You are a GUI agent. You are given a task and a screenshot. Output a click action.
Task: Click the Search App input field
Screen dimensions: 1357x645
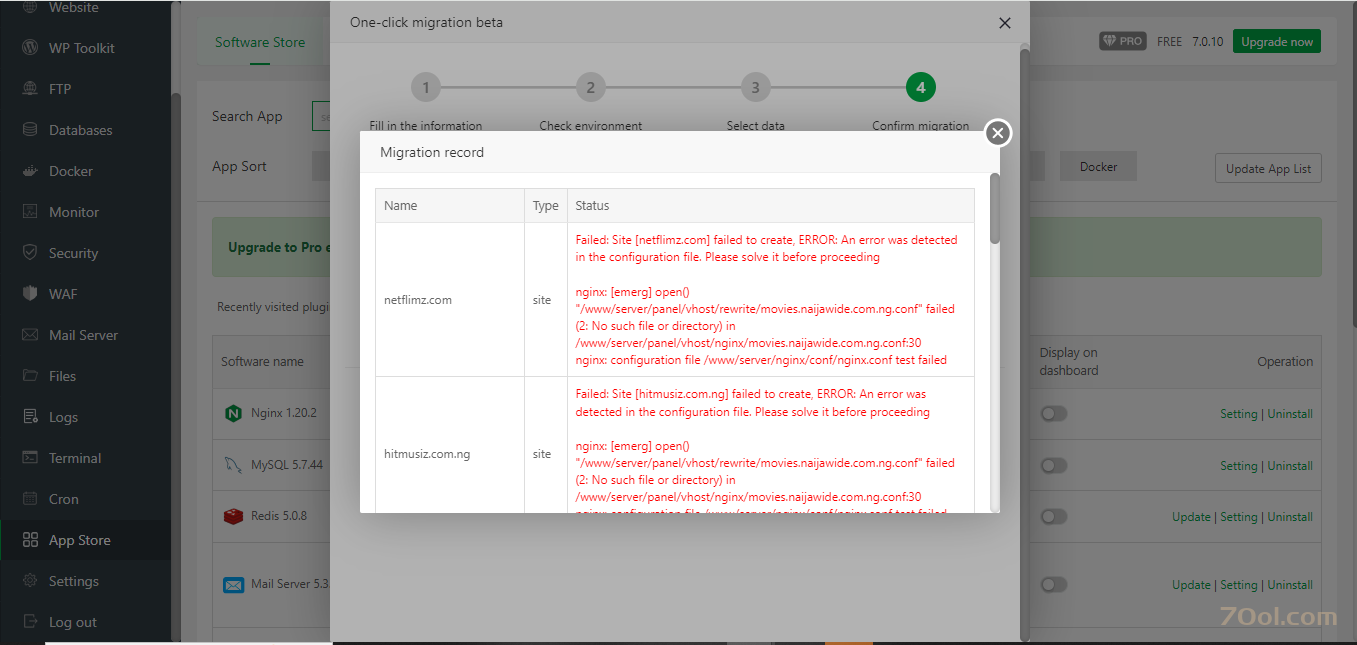[322, 117]
